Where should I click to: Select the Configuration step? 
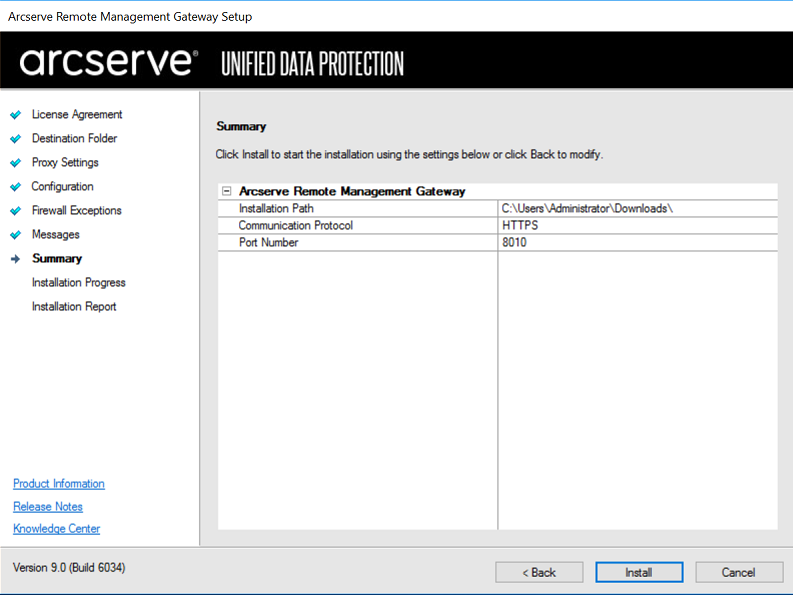(x=63, y=186)
